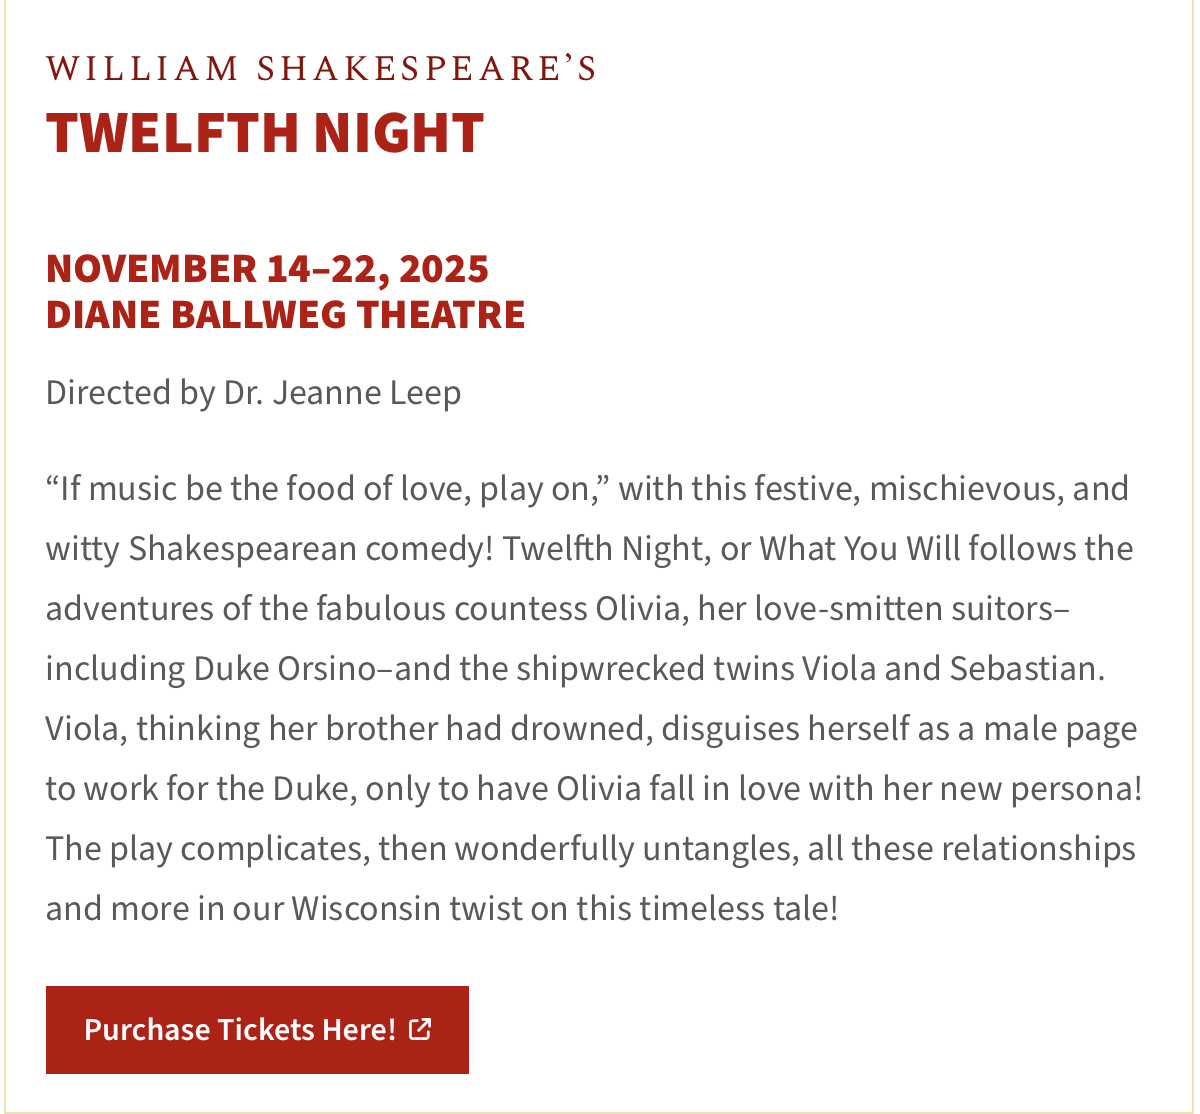
Task: Click the Purchase Tickets Here! button
Action: 240,1029
